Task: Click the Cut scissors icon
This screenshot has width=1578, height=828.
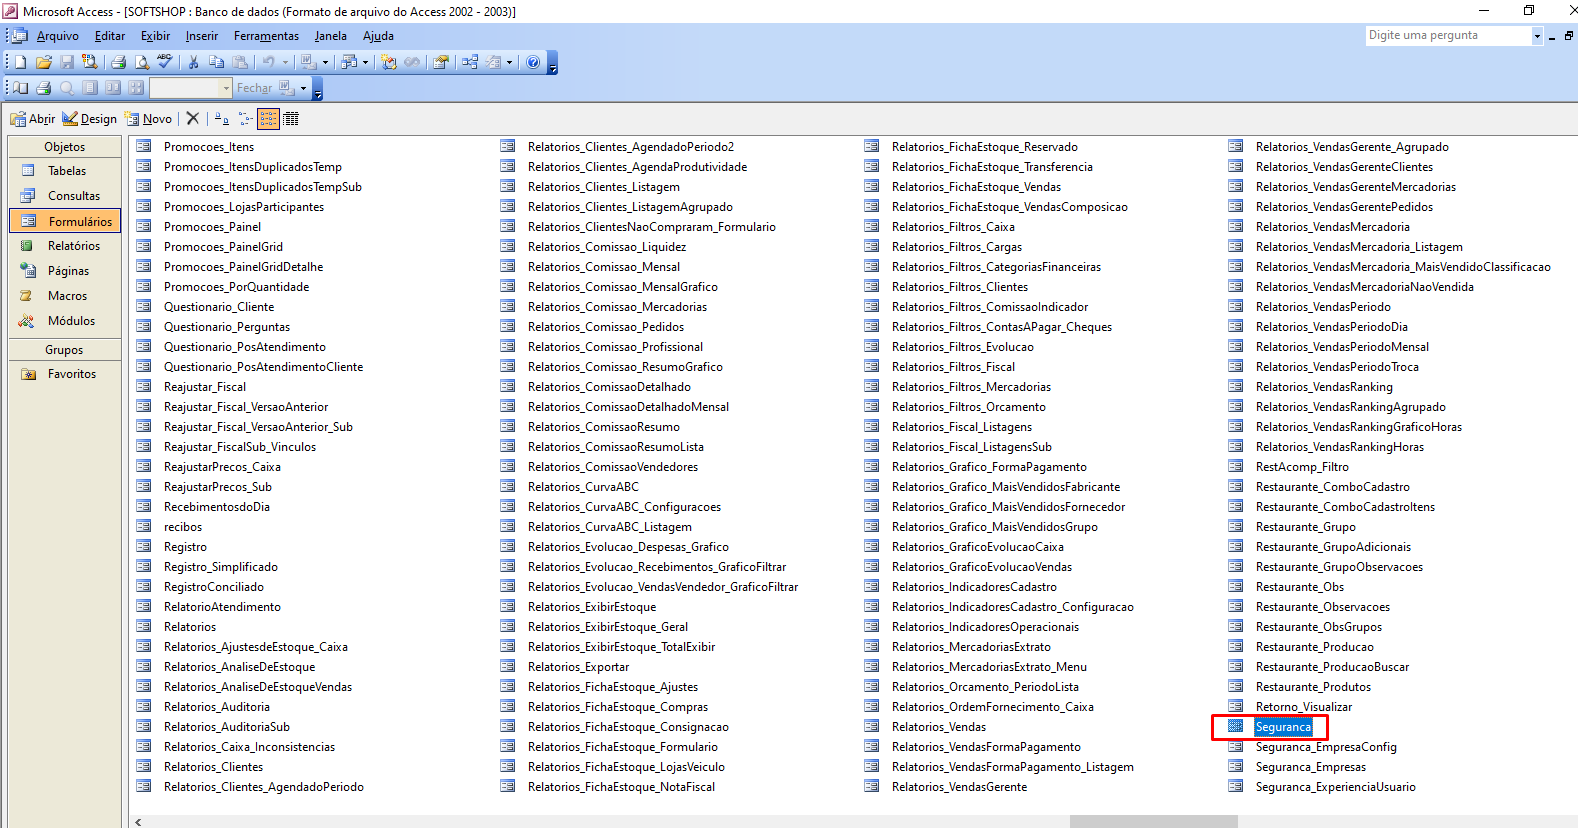Action: tap(194, 62)
